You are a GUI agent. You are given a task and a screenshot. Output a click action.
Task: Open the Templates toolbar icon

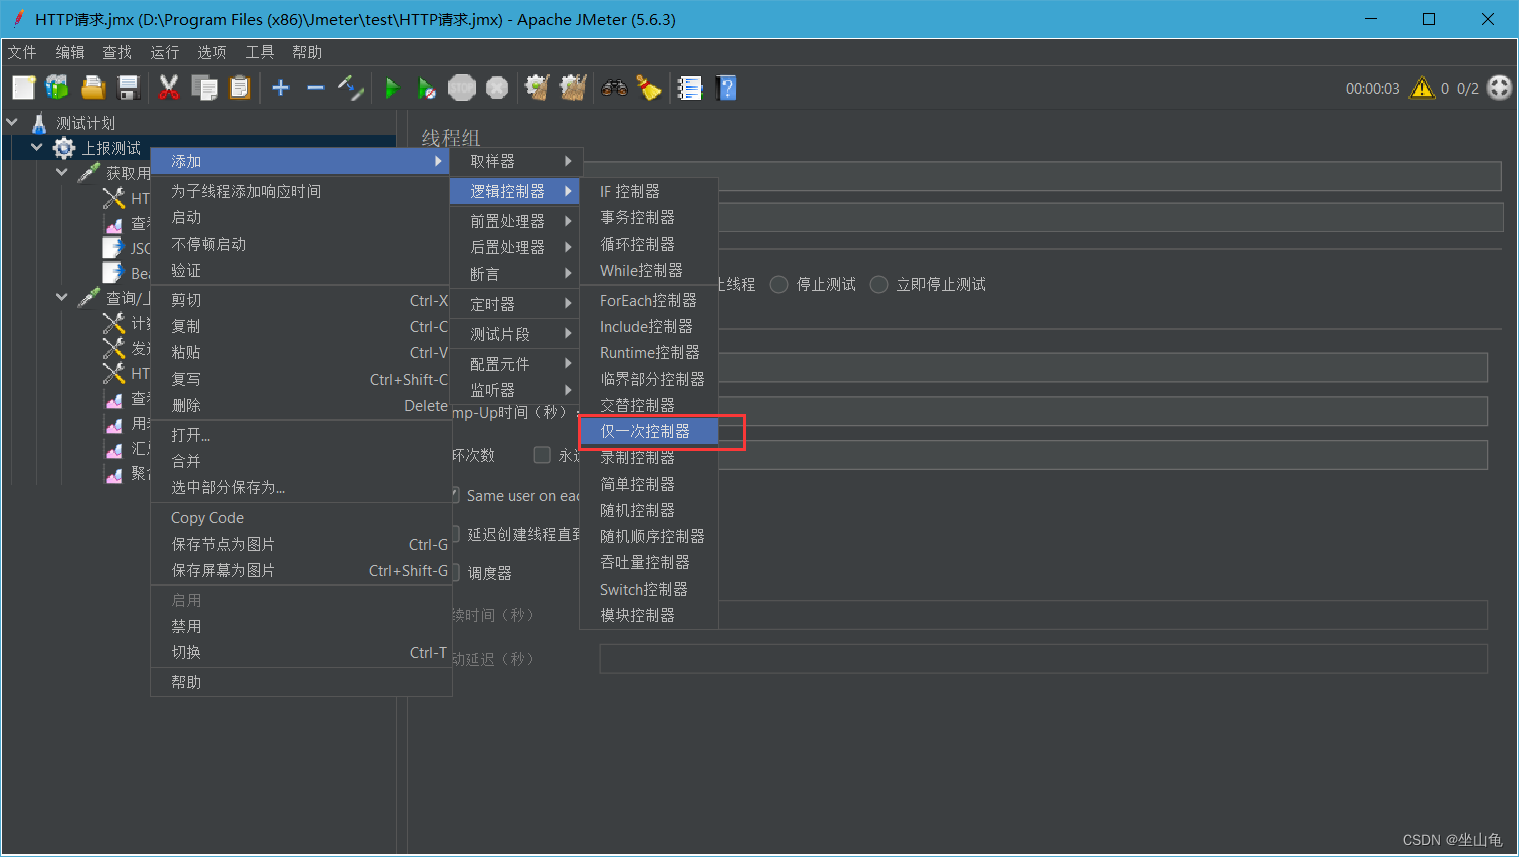pos(57,88)
